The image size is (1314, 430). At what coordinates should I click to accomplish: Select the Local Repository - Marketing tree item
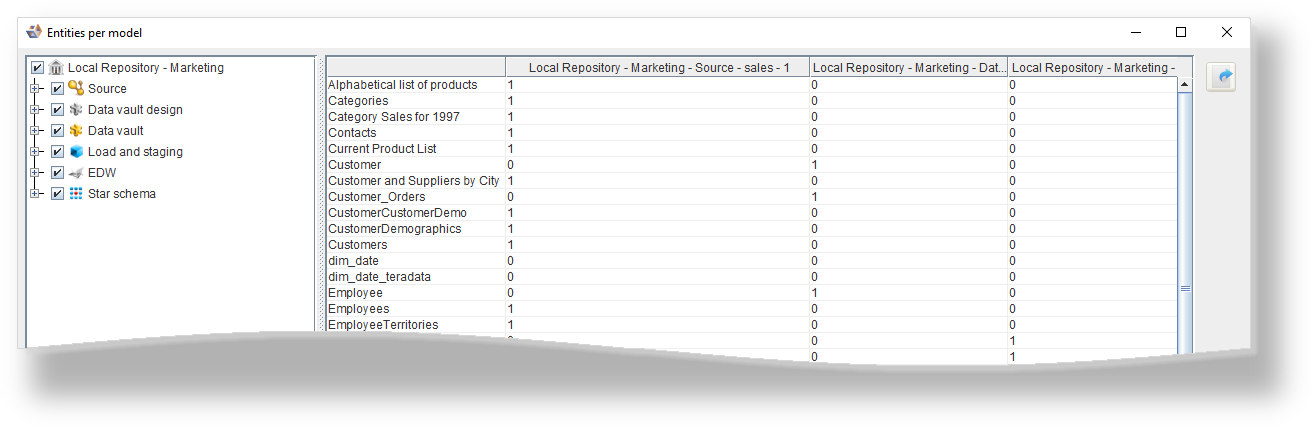[x=146, y=68]
